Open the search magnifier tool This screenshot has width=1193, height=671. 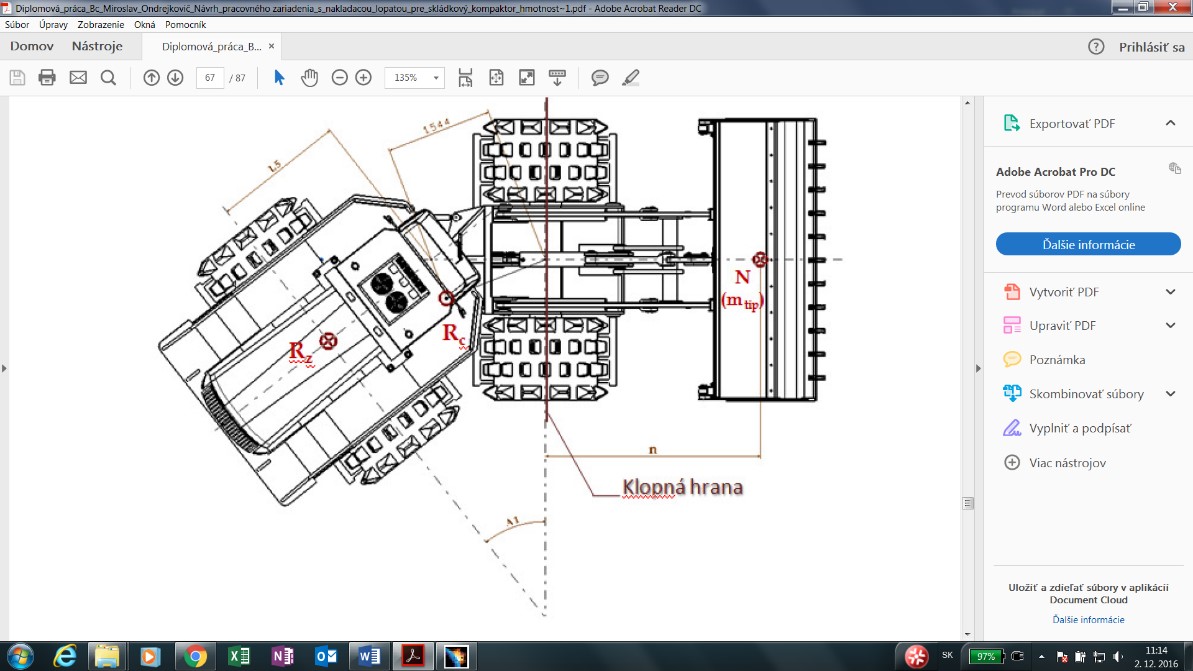[x=109, y=78]
